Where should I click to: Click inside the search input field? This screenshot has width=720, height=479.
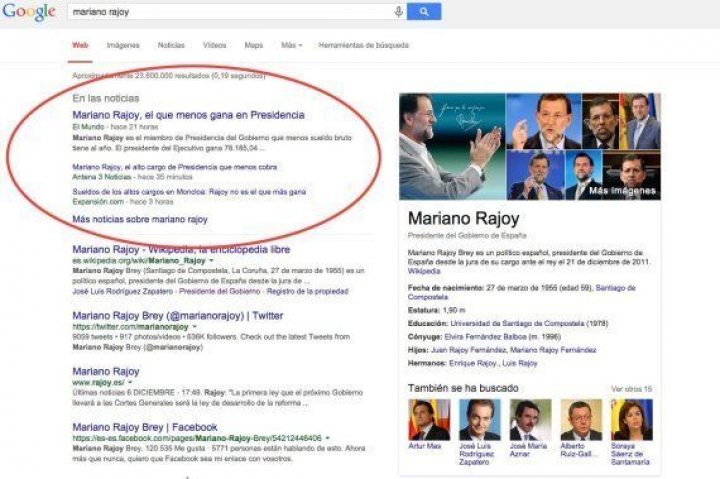230,12
